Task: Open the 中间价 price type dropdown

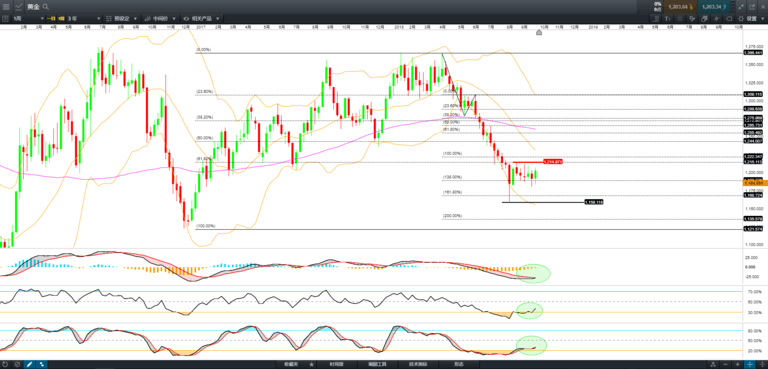Action: pos(160,19)
